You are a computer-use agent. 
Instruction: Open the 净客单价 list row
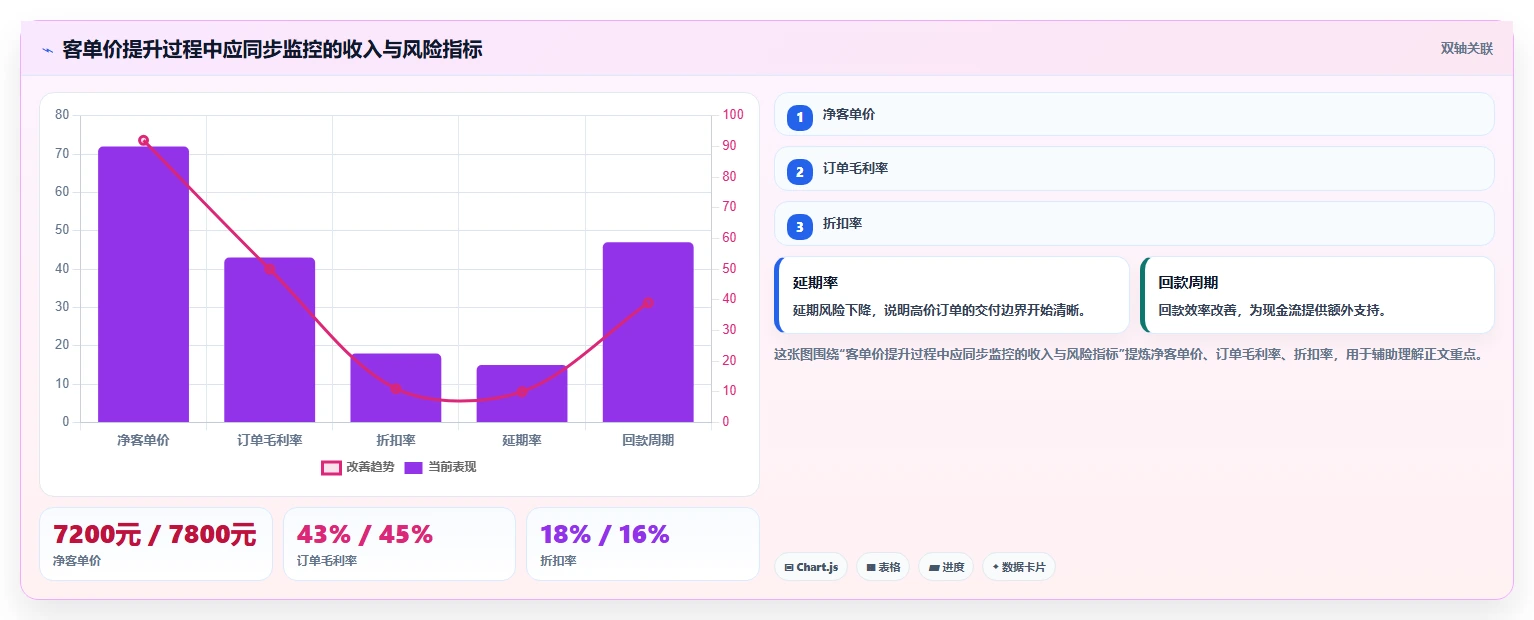(x=1134, y=114)
